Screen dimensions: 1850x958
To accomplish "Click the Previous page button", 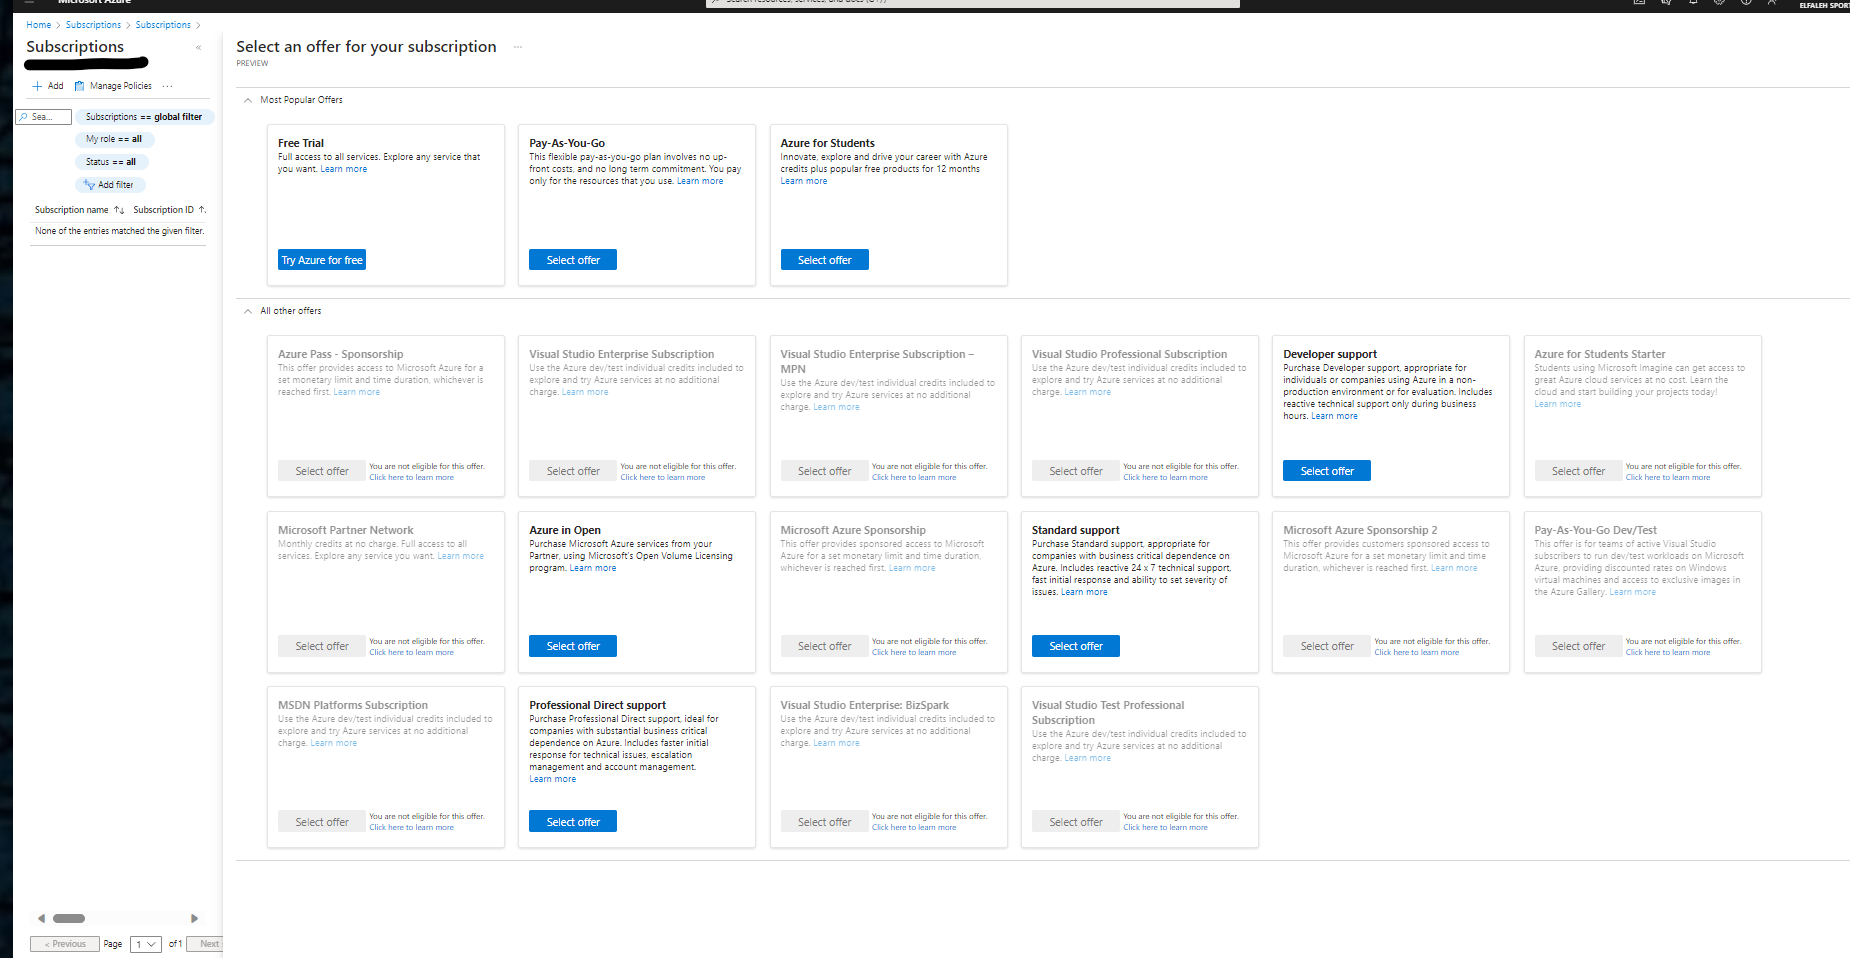I will coord(65,944).
